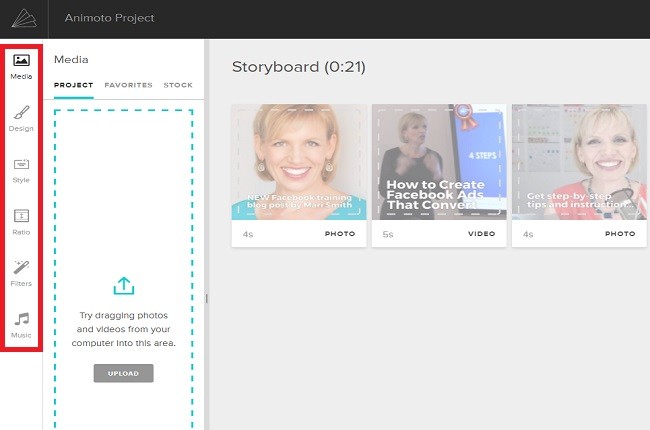Select the Ratio icon in sidebar
The width and height of the screenshot is (650, 430).
21,215
